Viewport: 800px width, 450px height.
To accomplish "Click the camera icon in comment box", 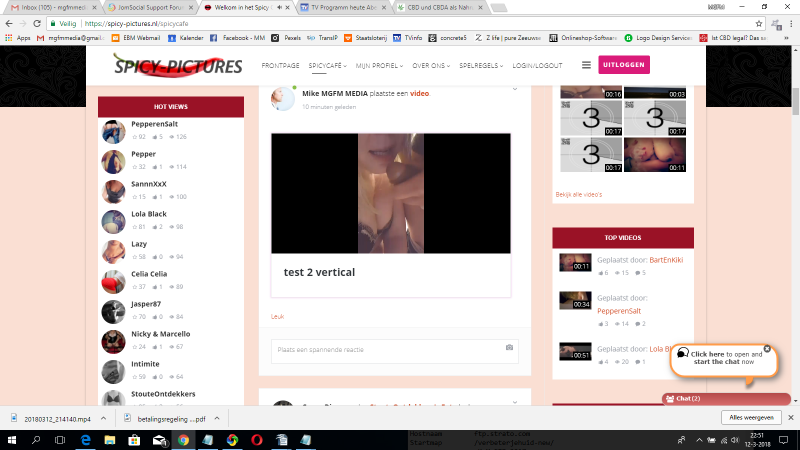I will (509, 347).
